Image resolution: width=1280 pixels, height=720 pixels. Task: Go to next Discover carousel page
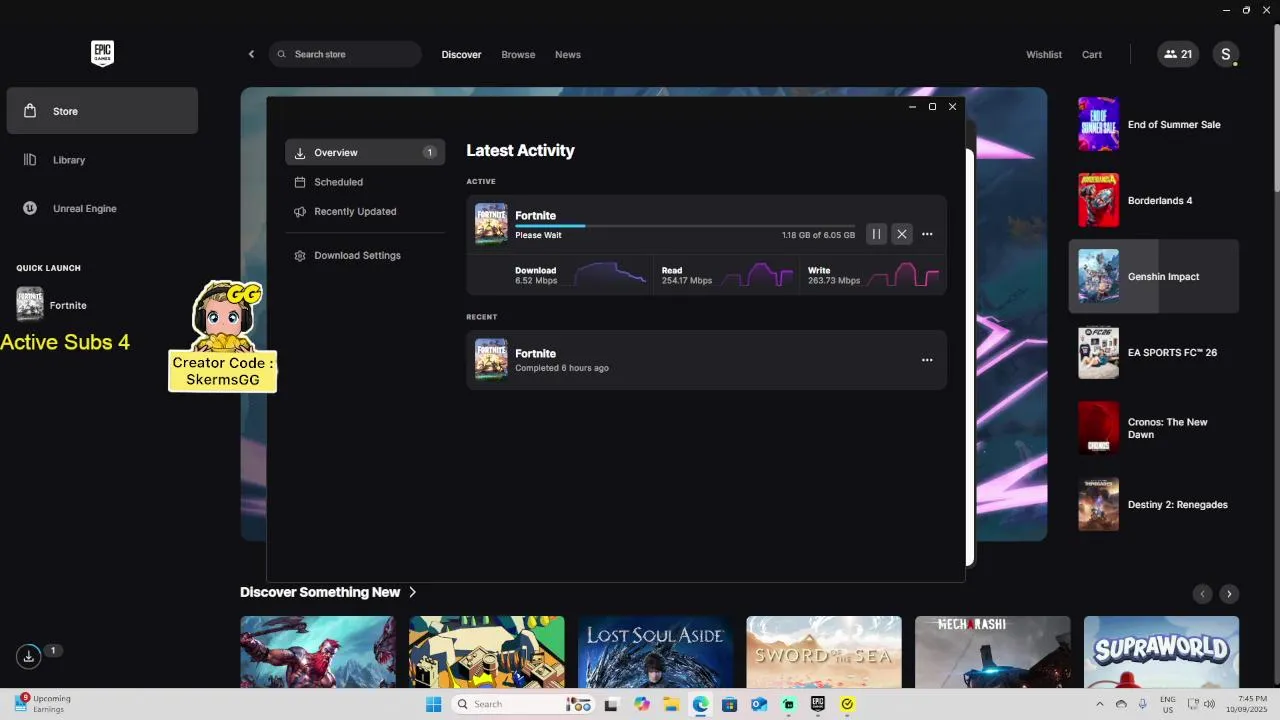tap(1229, 594)
